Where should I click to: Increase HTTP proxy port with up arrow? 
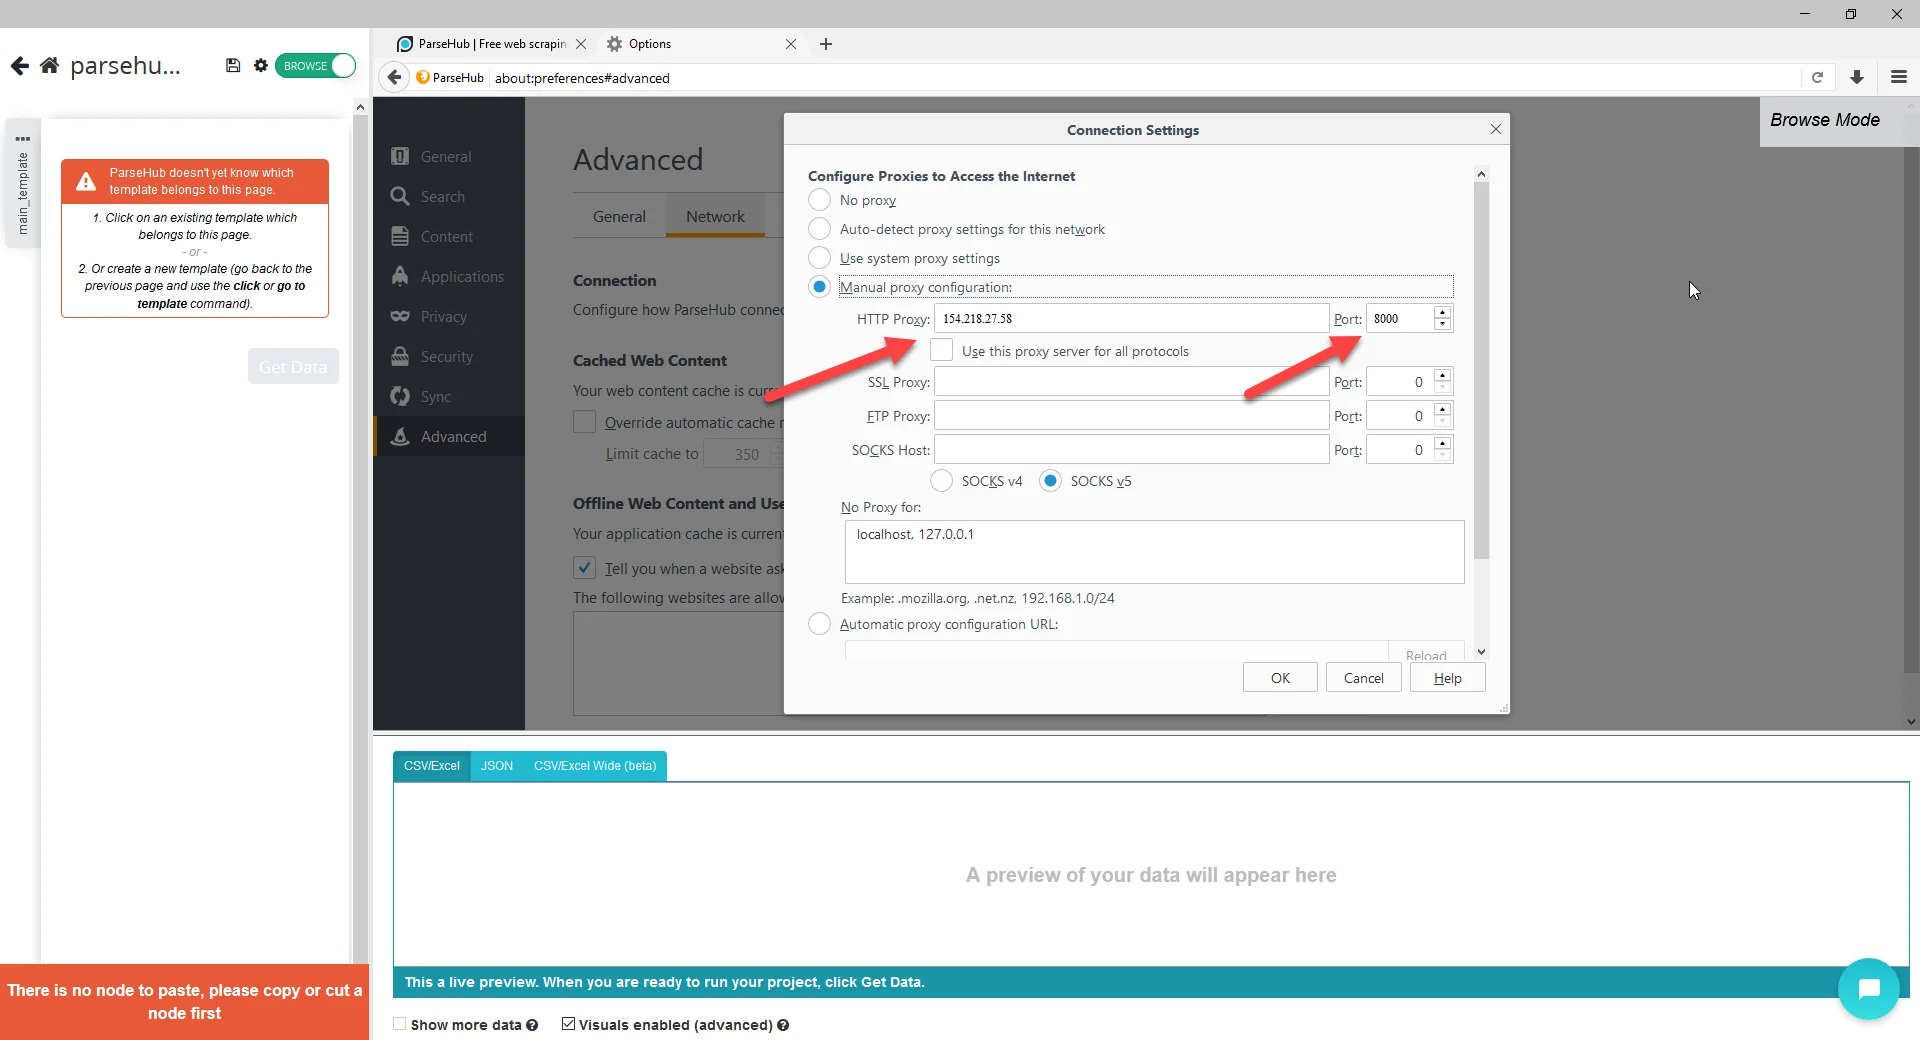point(1442,312)
